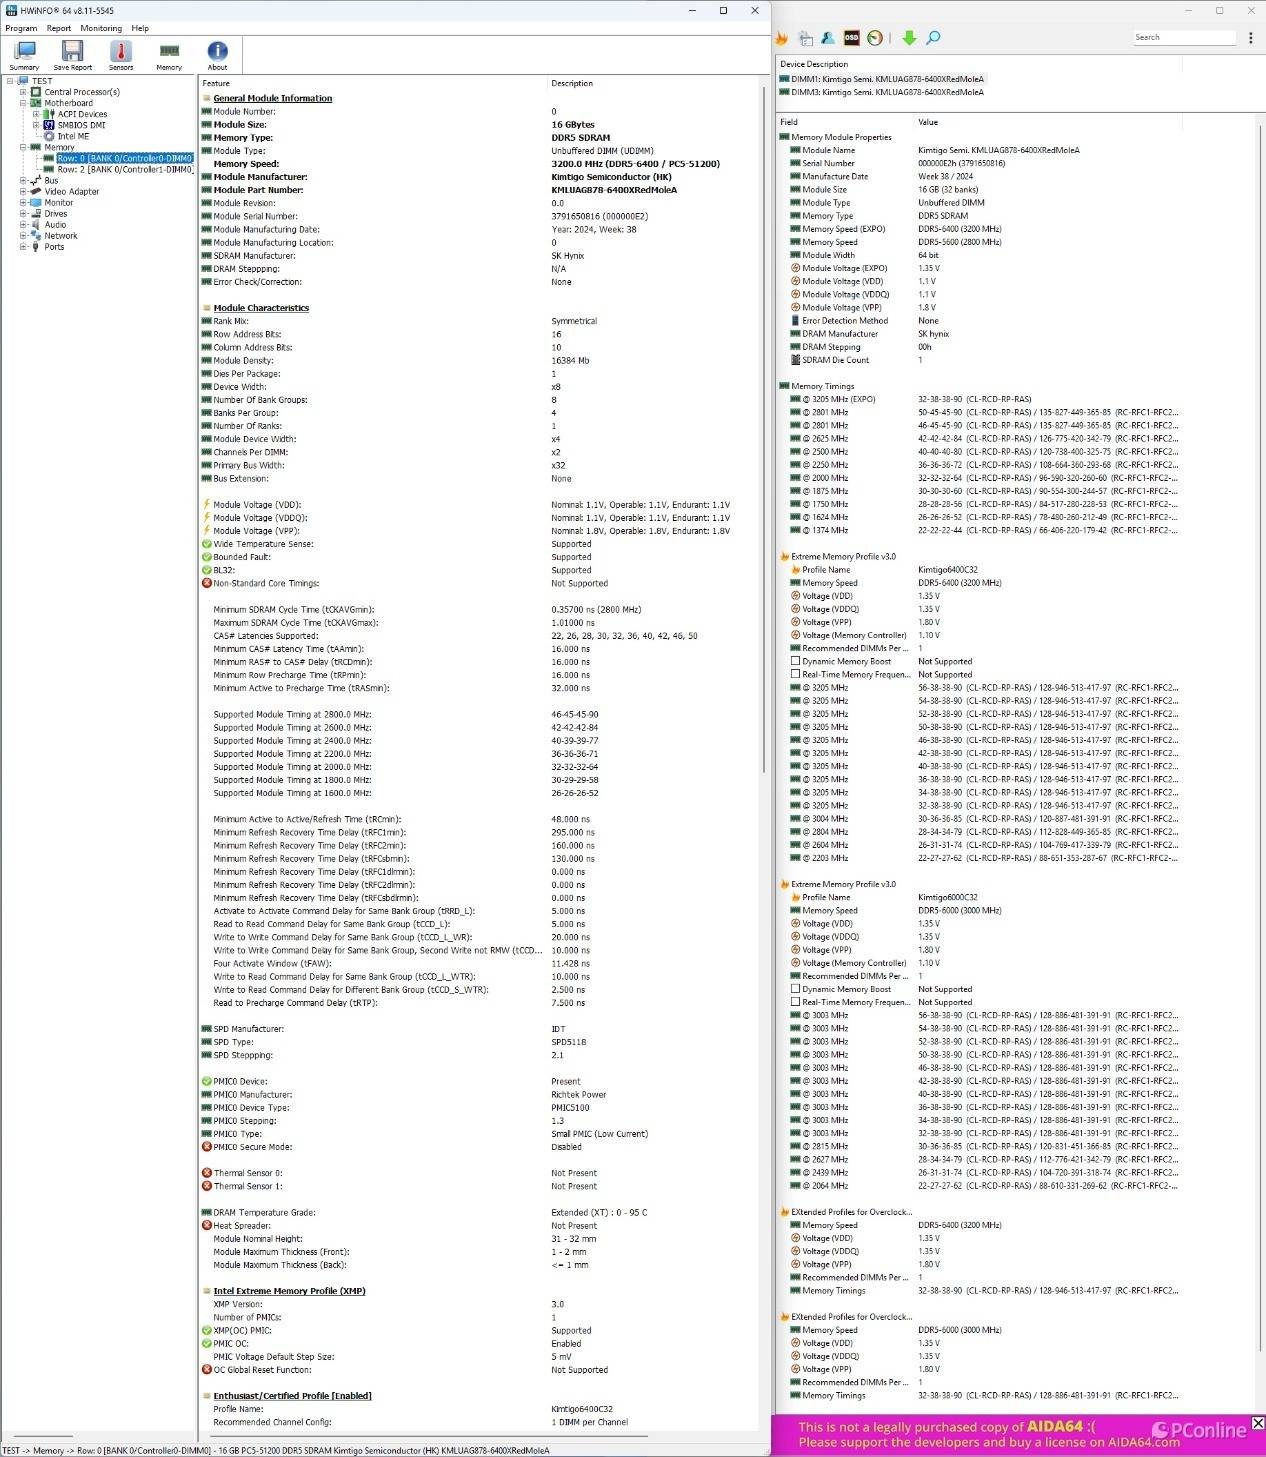This screenshot has height=1457, width=1266.
Task: Open the Program menu
Action: tap(21, 28)
